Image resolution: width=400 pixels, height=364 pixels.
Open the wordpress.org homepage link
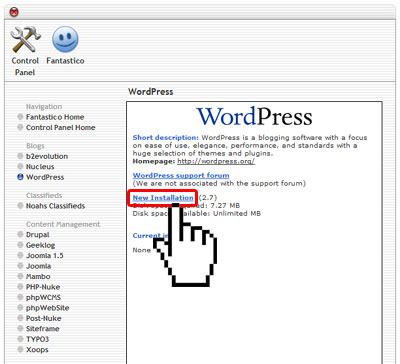216,161
